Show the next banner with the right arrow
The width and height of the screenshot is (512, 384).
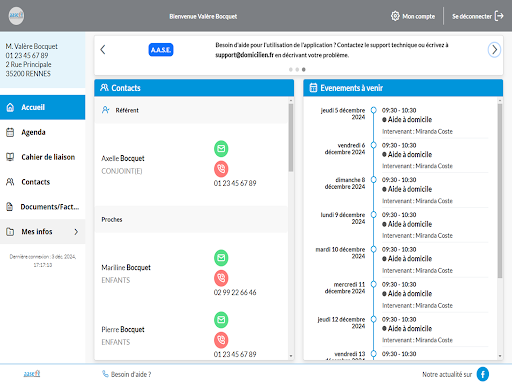[494, 50]
